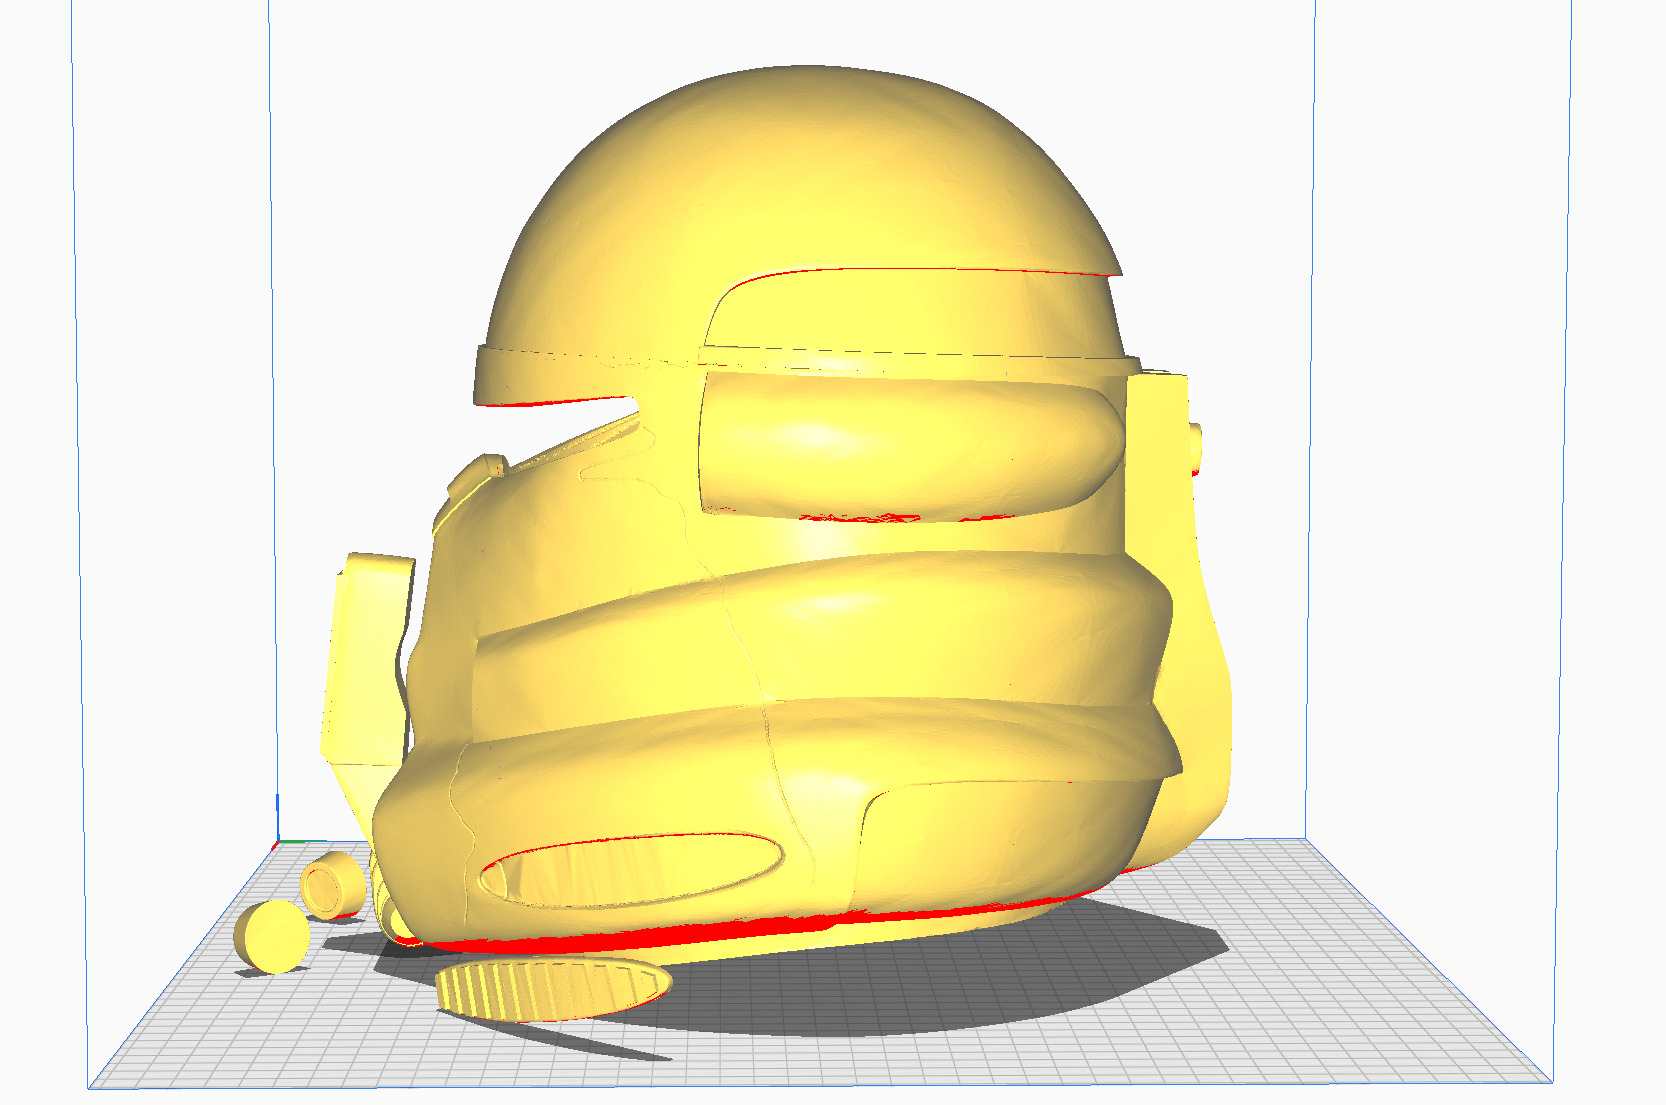
Task: Select the ribbed oval grille piece
Action: pos(553,988)
